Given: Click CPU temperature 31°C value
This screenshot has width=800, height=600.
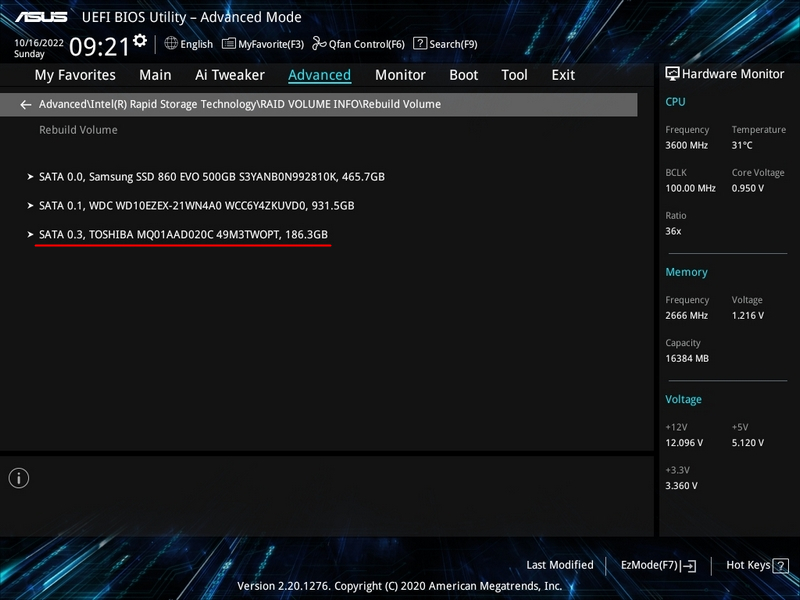Looking at the screenshot, I should [742, 145].
